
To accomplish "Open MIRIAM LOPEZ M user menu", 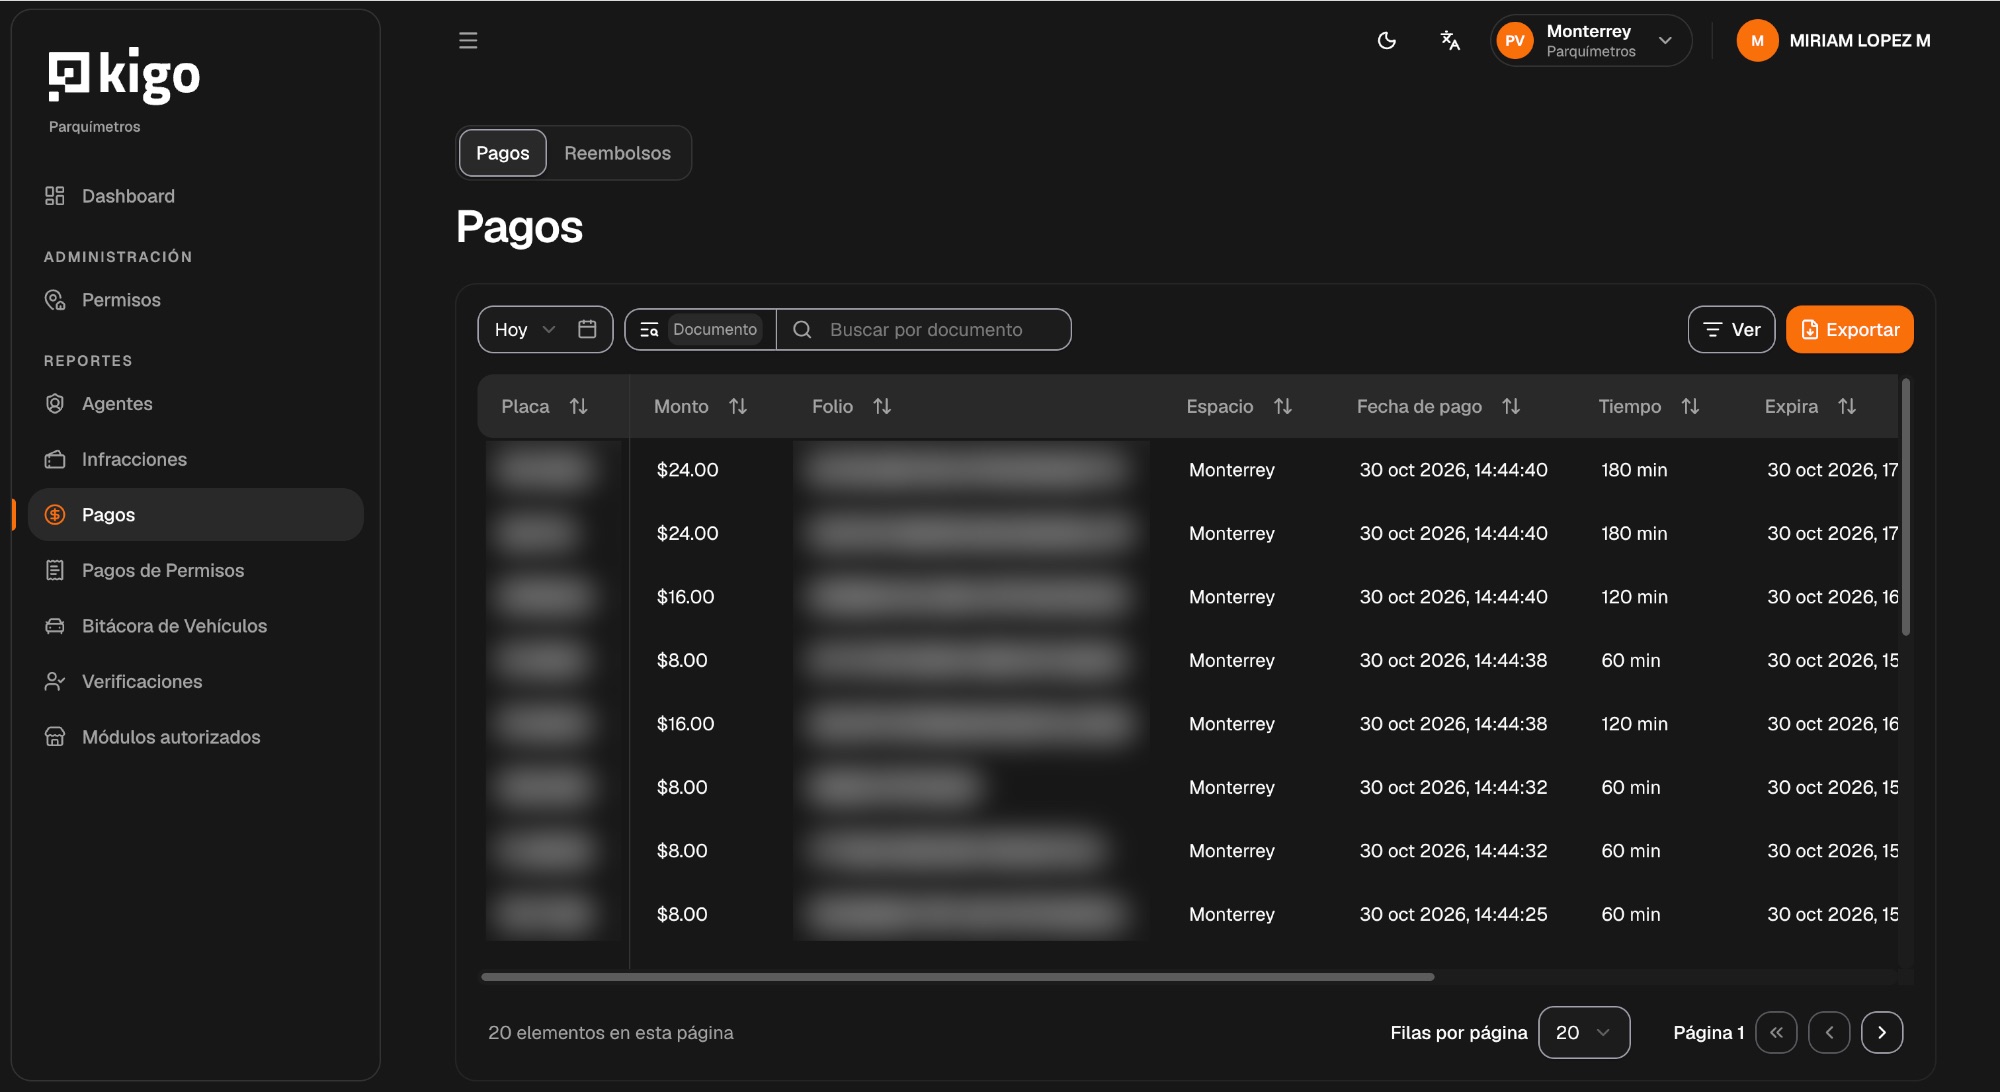I will [x=1834, y=41].
